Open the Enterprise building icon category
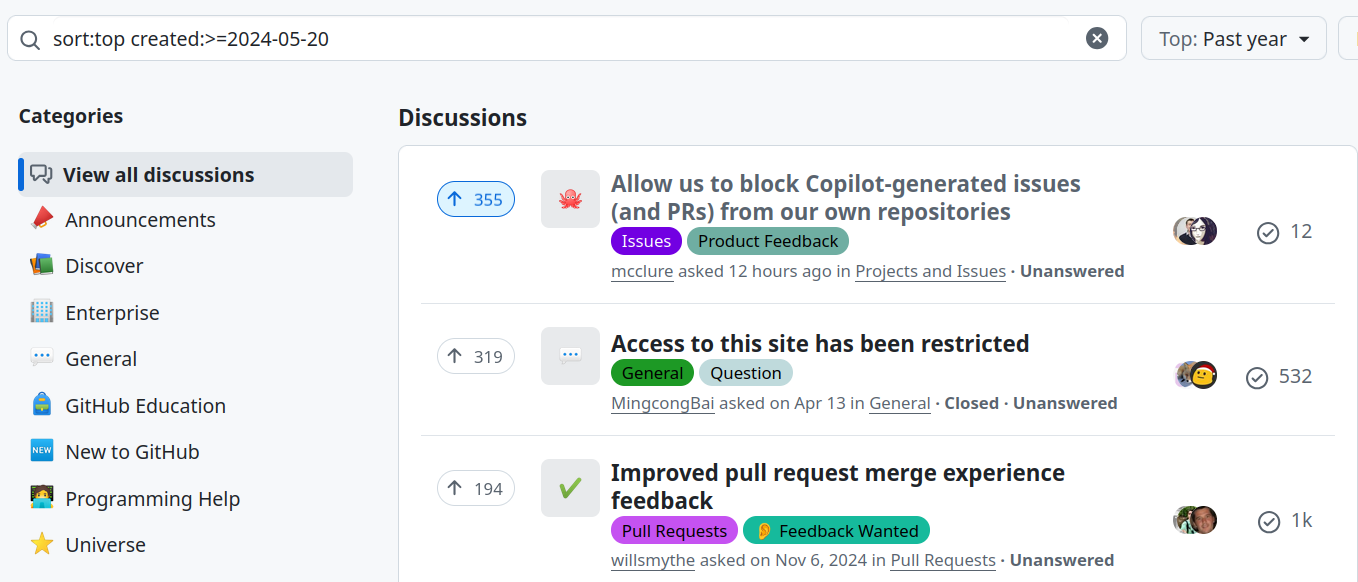Screen dimensions: 1358x582 click(x=41, y=312)
